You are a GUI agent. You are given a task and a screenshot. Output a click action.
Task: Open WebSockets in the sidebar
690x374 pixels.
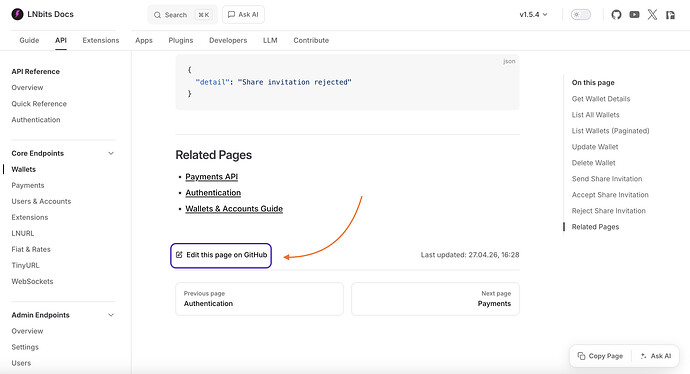(32, 281)
